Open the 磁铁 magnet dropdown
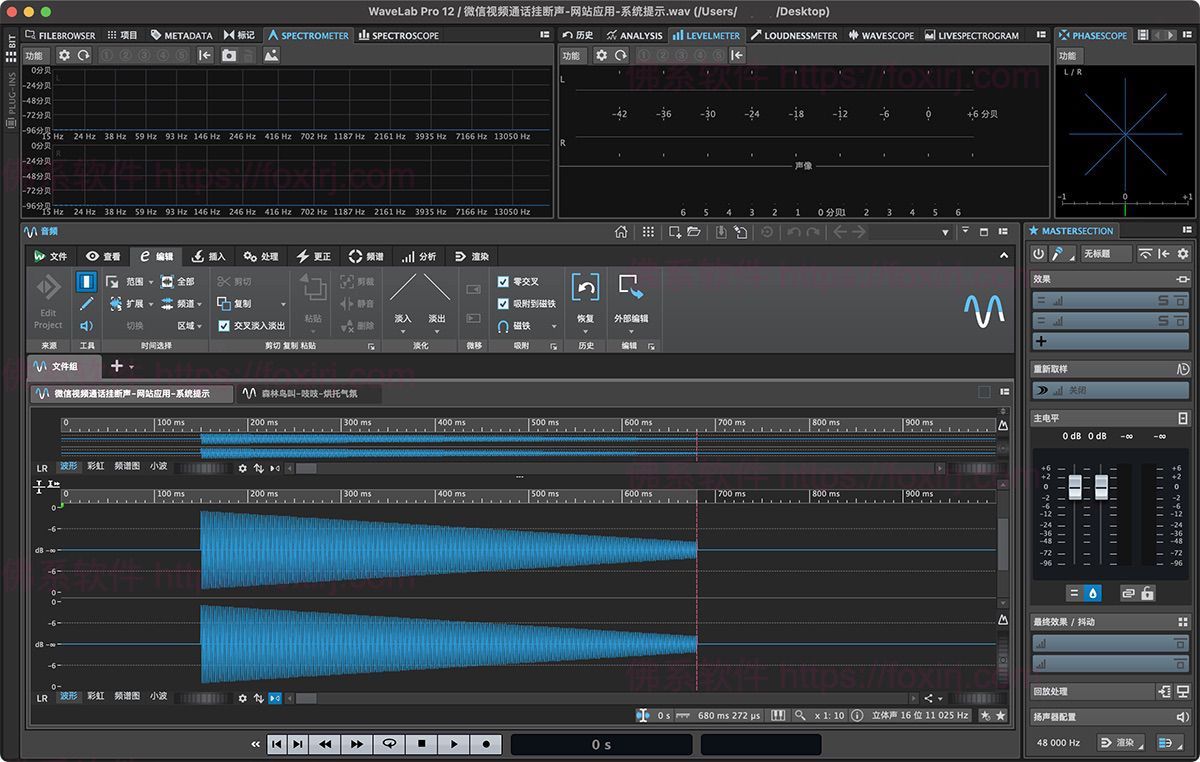1200x762 pixels. coord(554,326)
